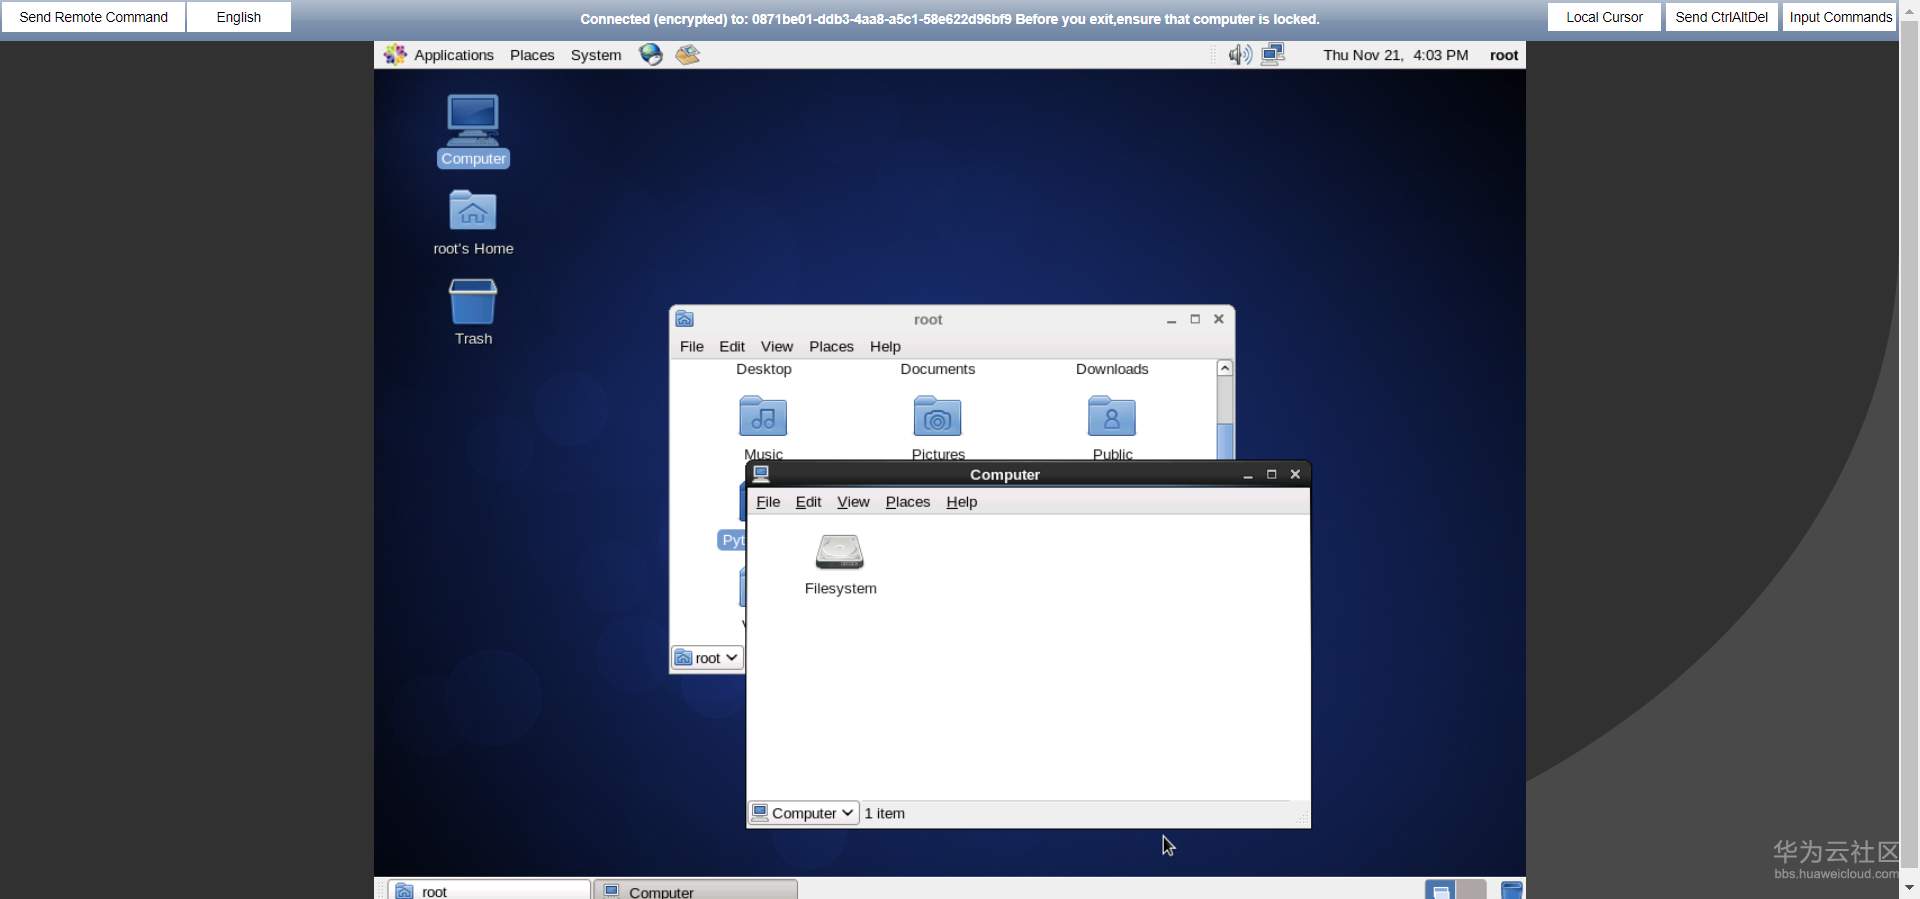
Task: Launch the mail client panel icon
Action: pos(688,55)
